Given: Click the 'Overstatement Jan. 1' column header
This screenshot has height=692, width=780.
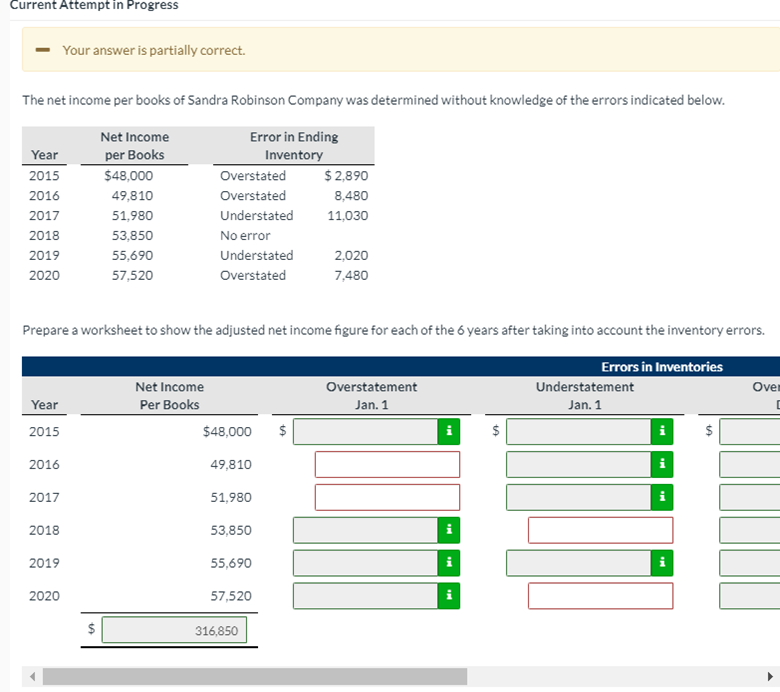Looking at the screenshot, I should click(371, 395).
